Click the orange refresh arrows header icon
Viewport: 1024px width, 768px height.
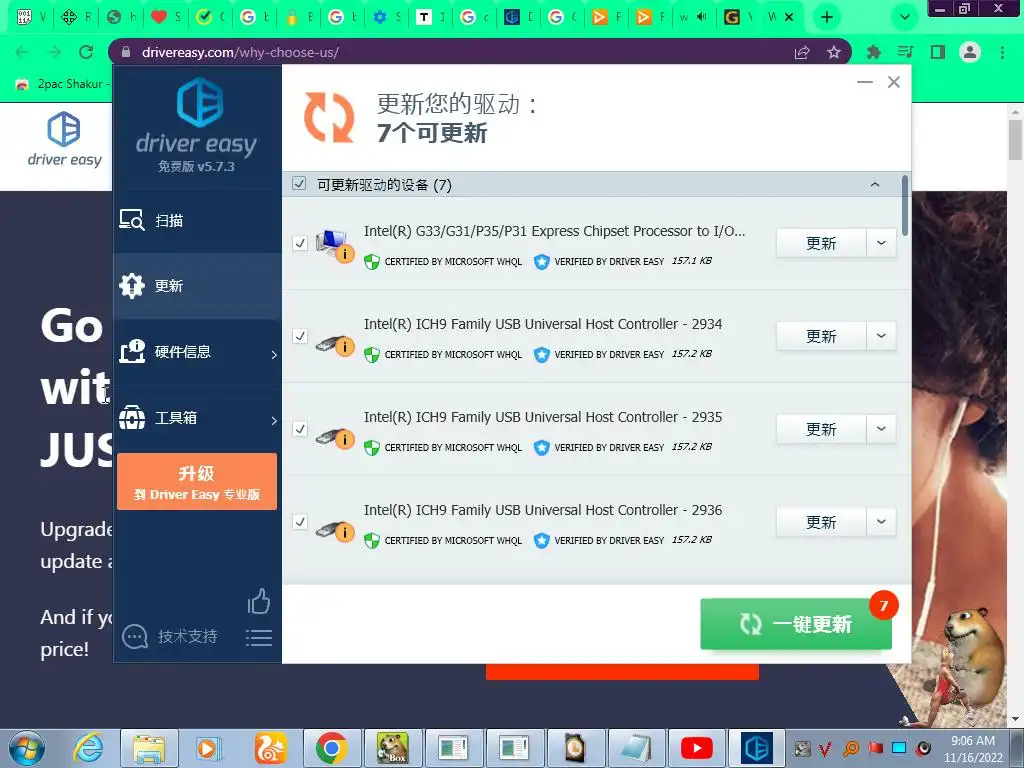328,118
